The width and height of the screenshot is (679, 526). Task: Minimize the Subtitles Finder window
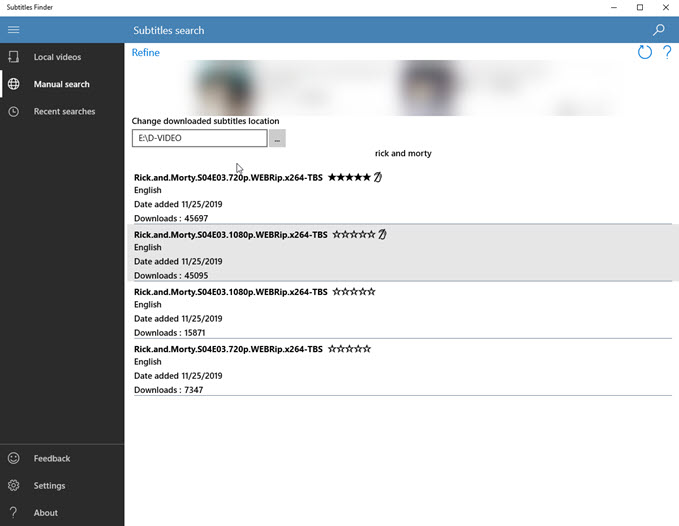click(x=614, y=7)
